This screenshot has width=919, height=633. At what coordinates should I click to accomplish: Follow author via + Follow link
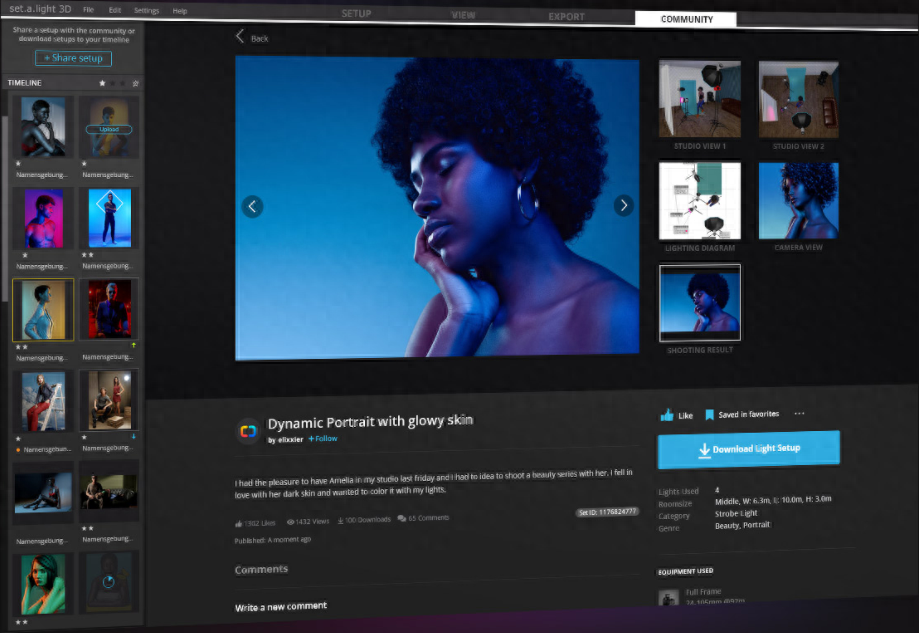[x=323, y=438]
